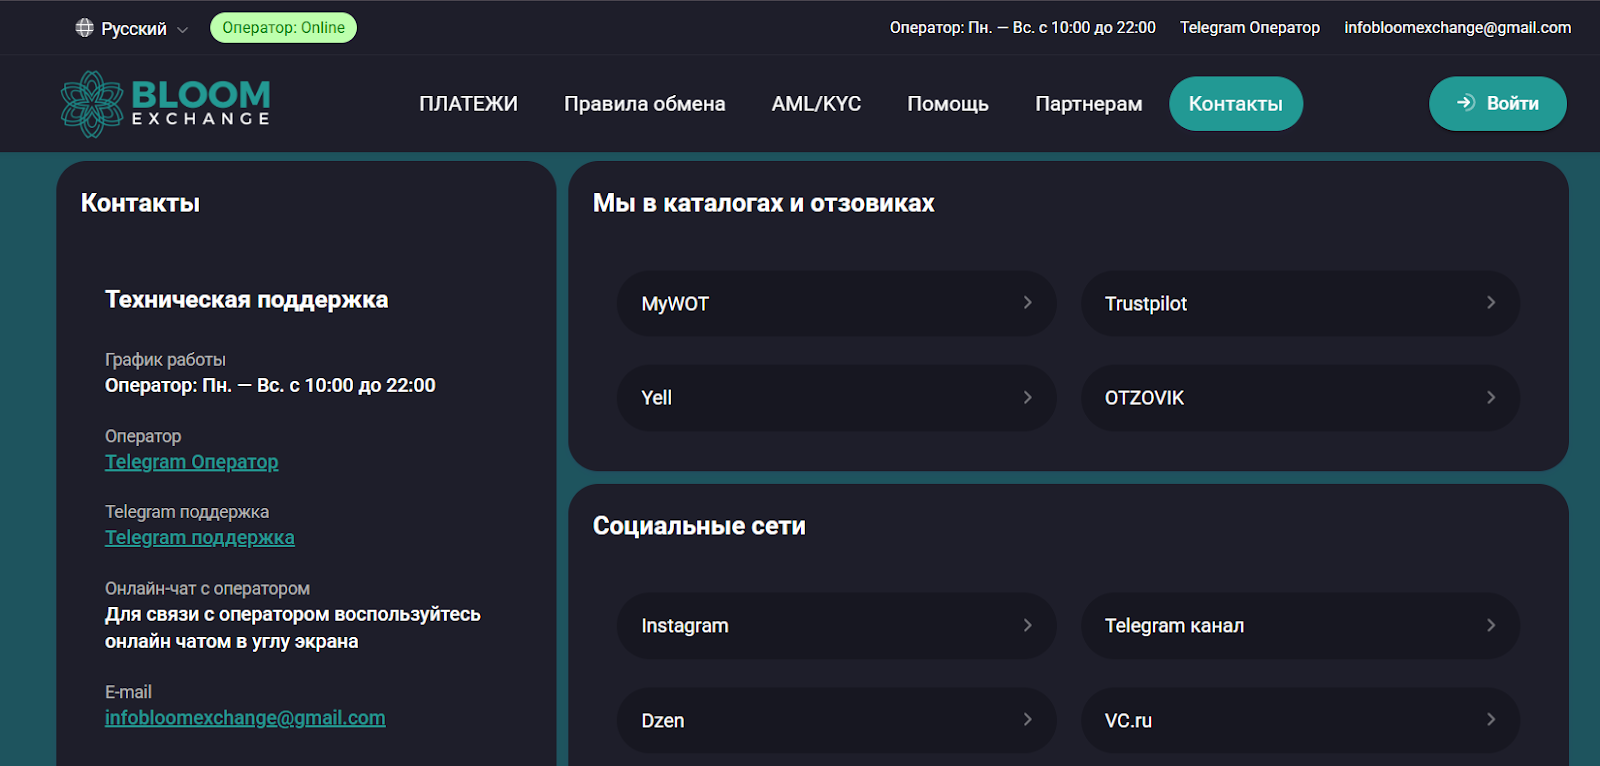Open the Telegram канал social link
This screenshot has width=1600, height=766.
[1300, 626]
